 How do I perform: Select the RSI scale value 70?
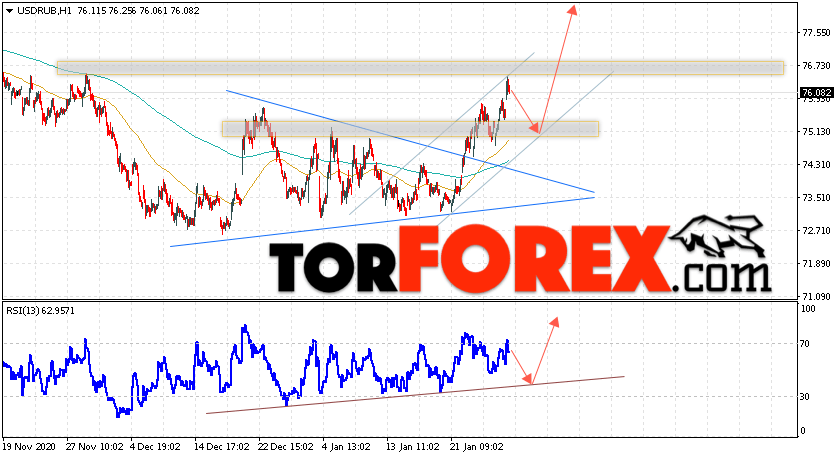(806, 344)
